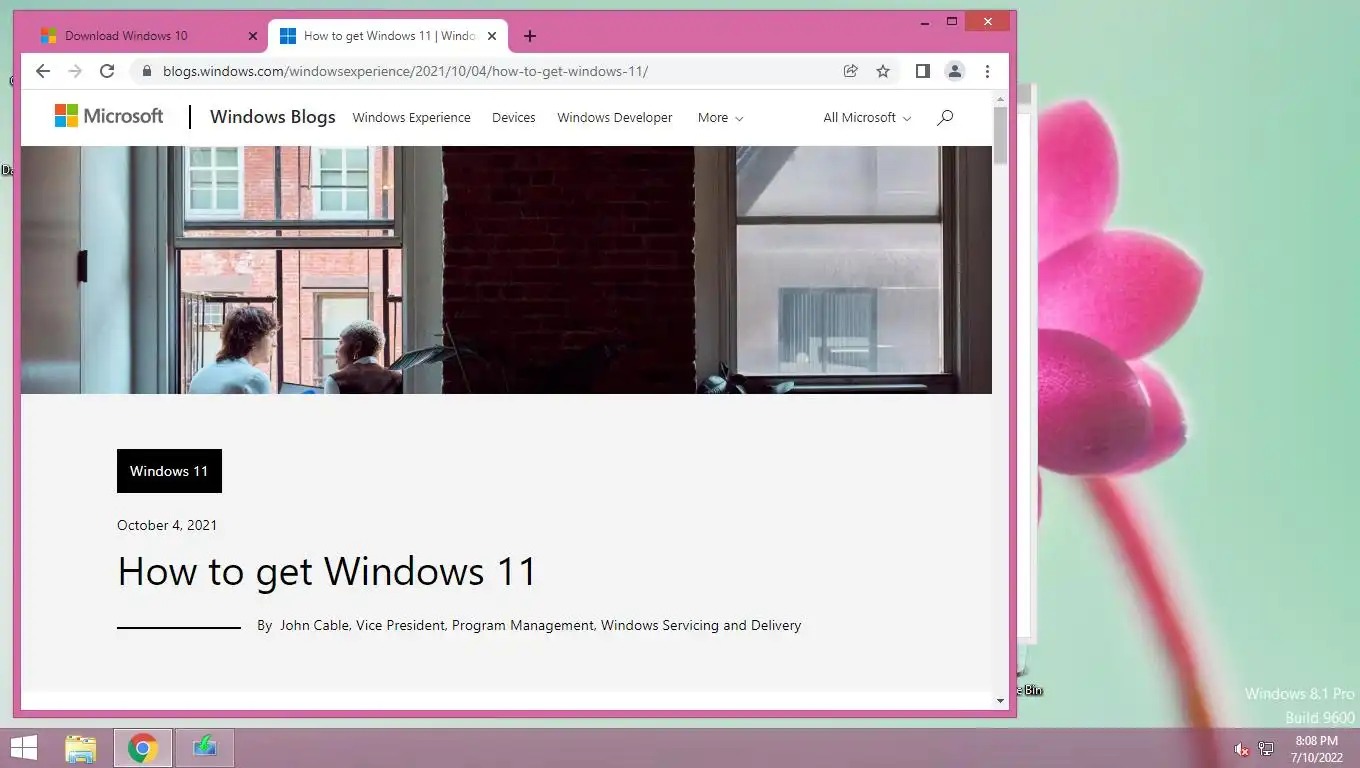Click the How to get Windows 11 headline
Viewport: 1360px width, 768px height.
tap(327, 572)
